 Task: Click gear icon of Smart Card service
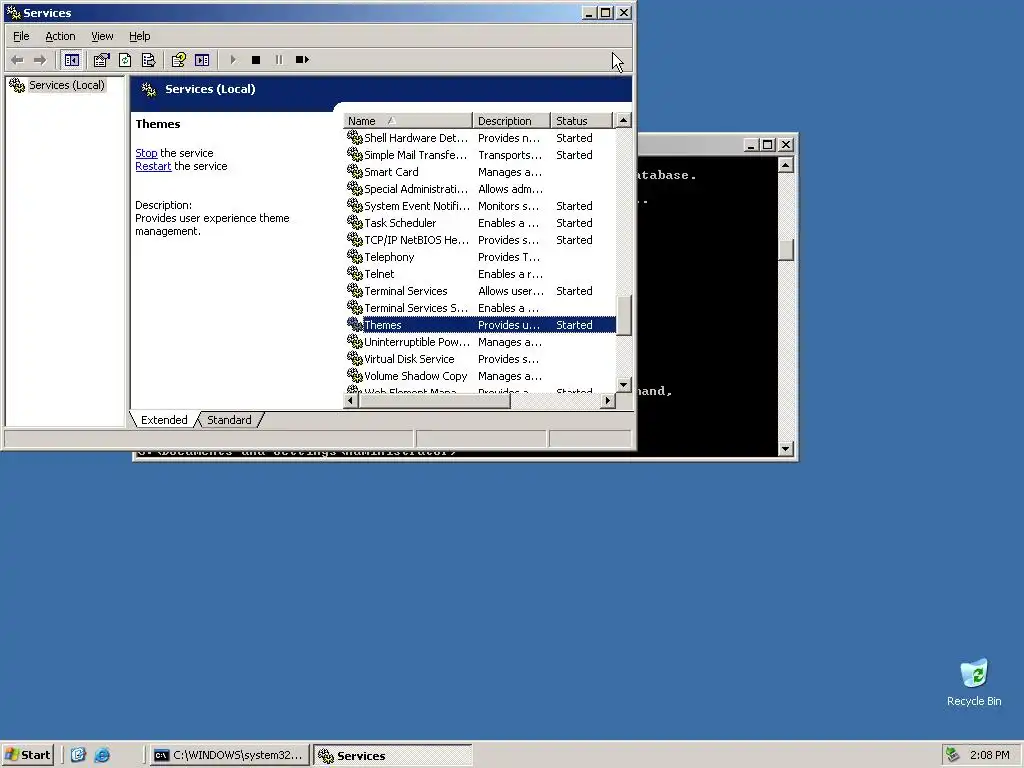pos(355,172)
